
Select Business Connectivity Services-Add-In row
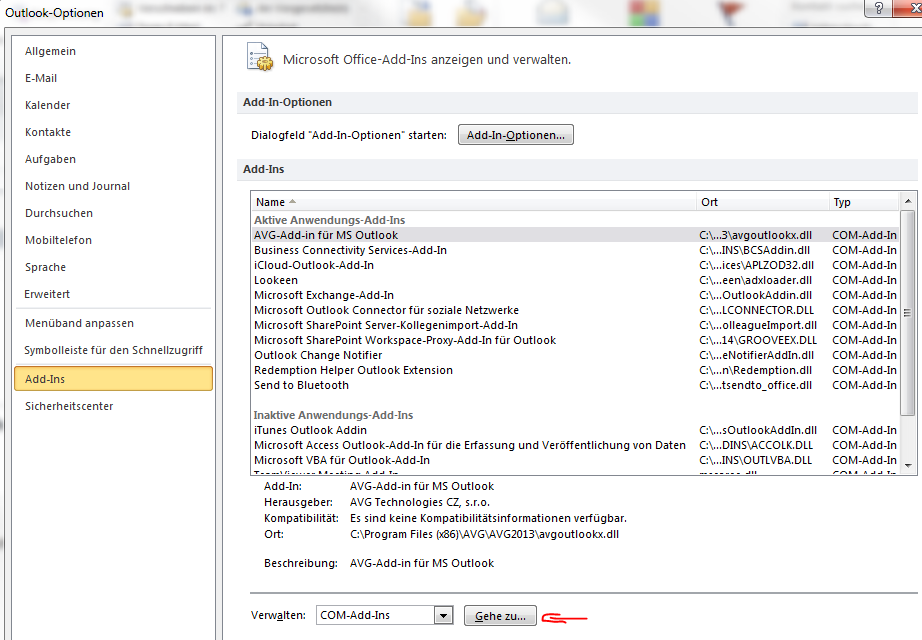coord(575,250)
